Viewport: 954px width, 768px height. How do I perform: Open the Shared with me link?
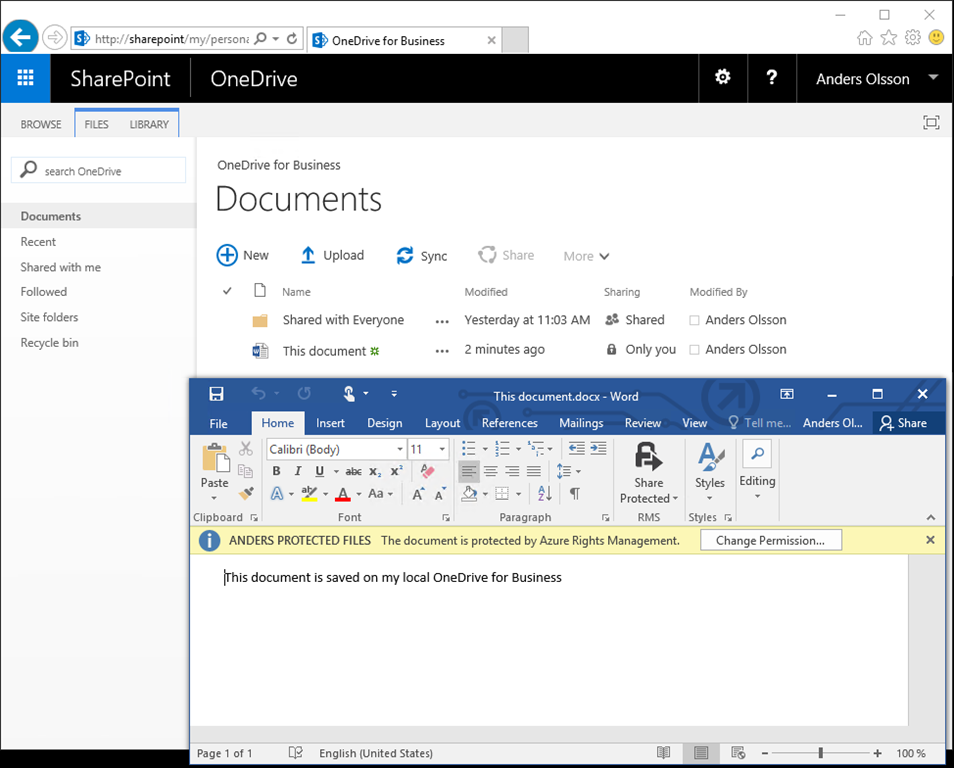[x=60, y=267]
